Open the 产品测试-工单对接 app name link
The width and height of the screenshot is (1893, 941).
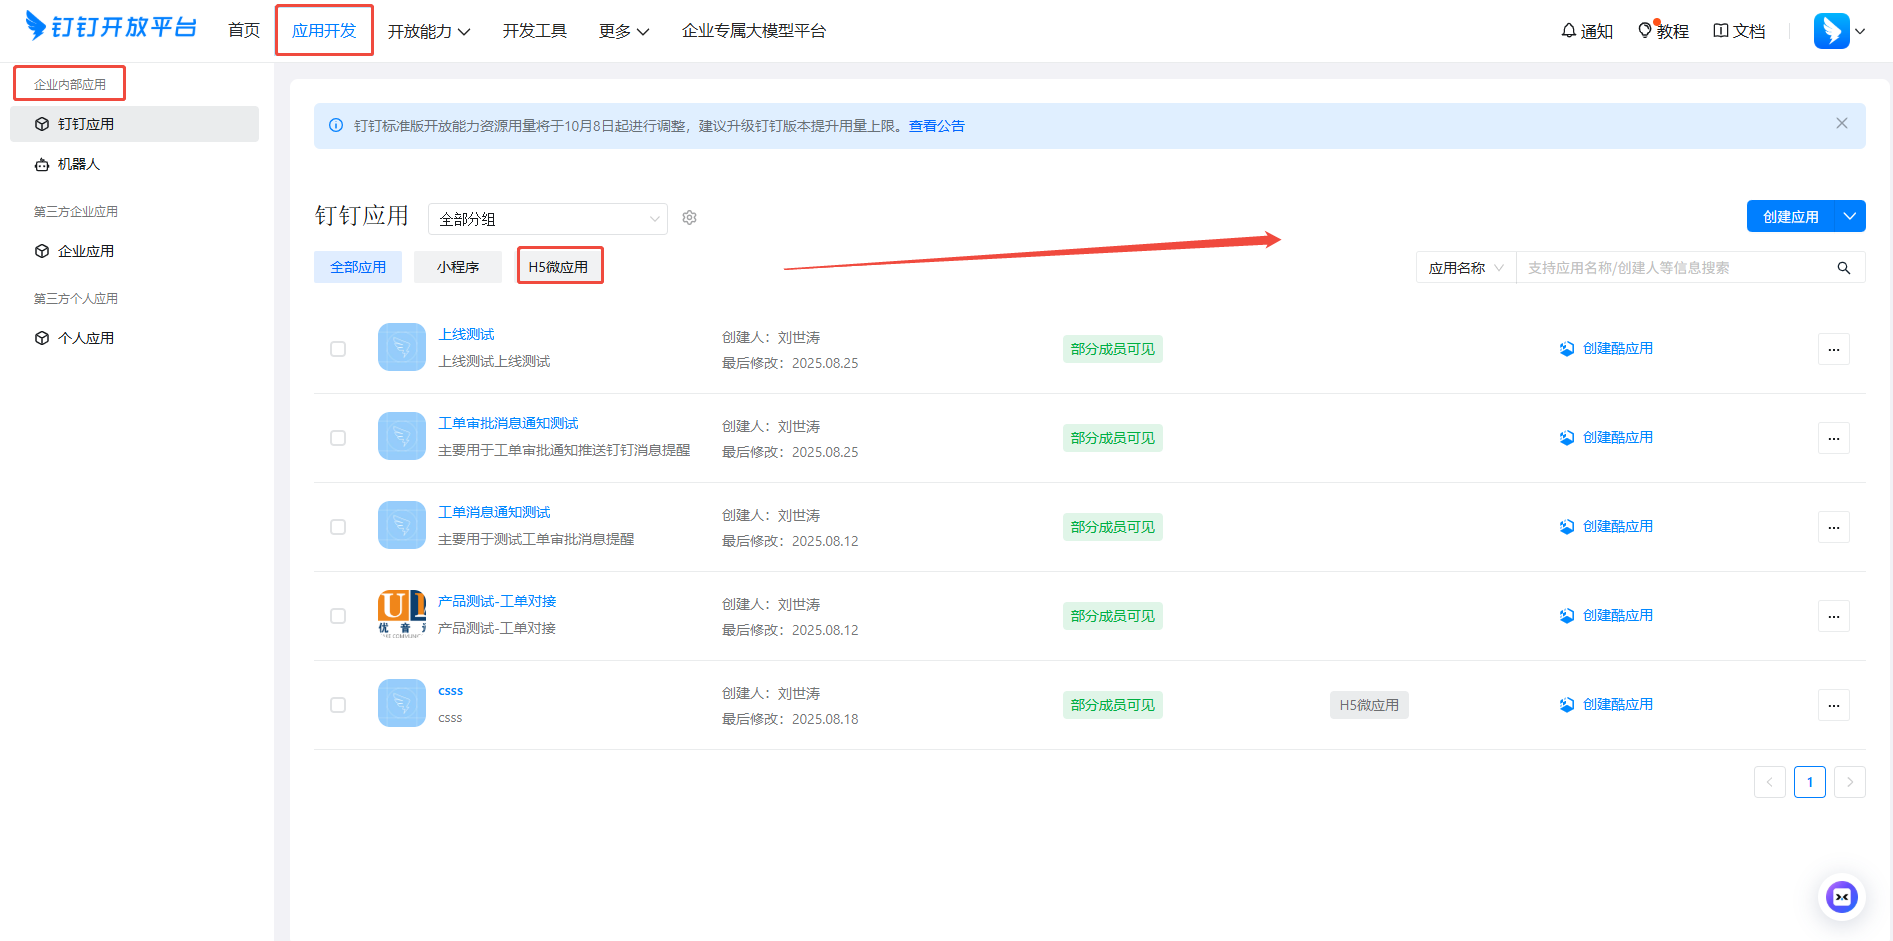point(497,601)
